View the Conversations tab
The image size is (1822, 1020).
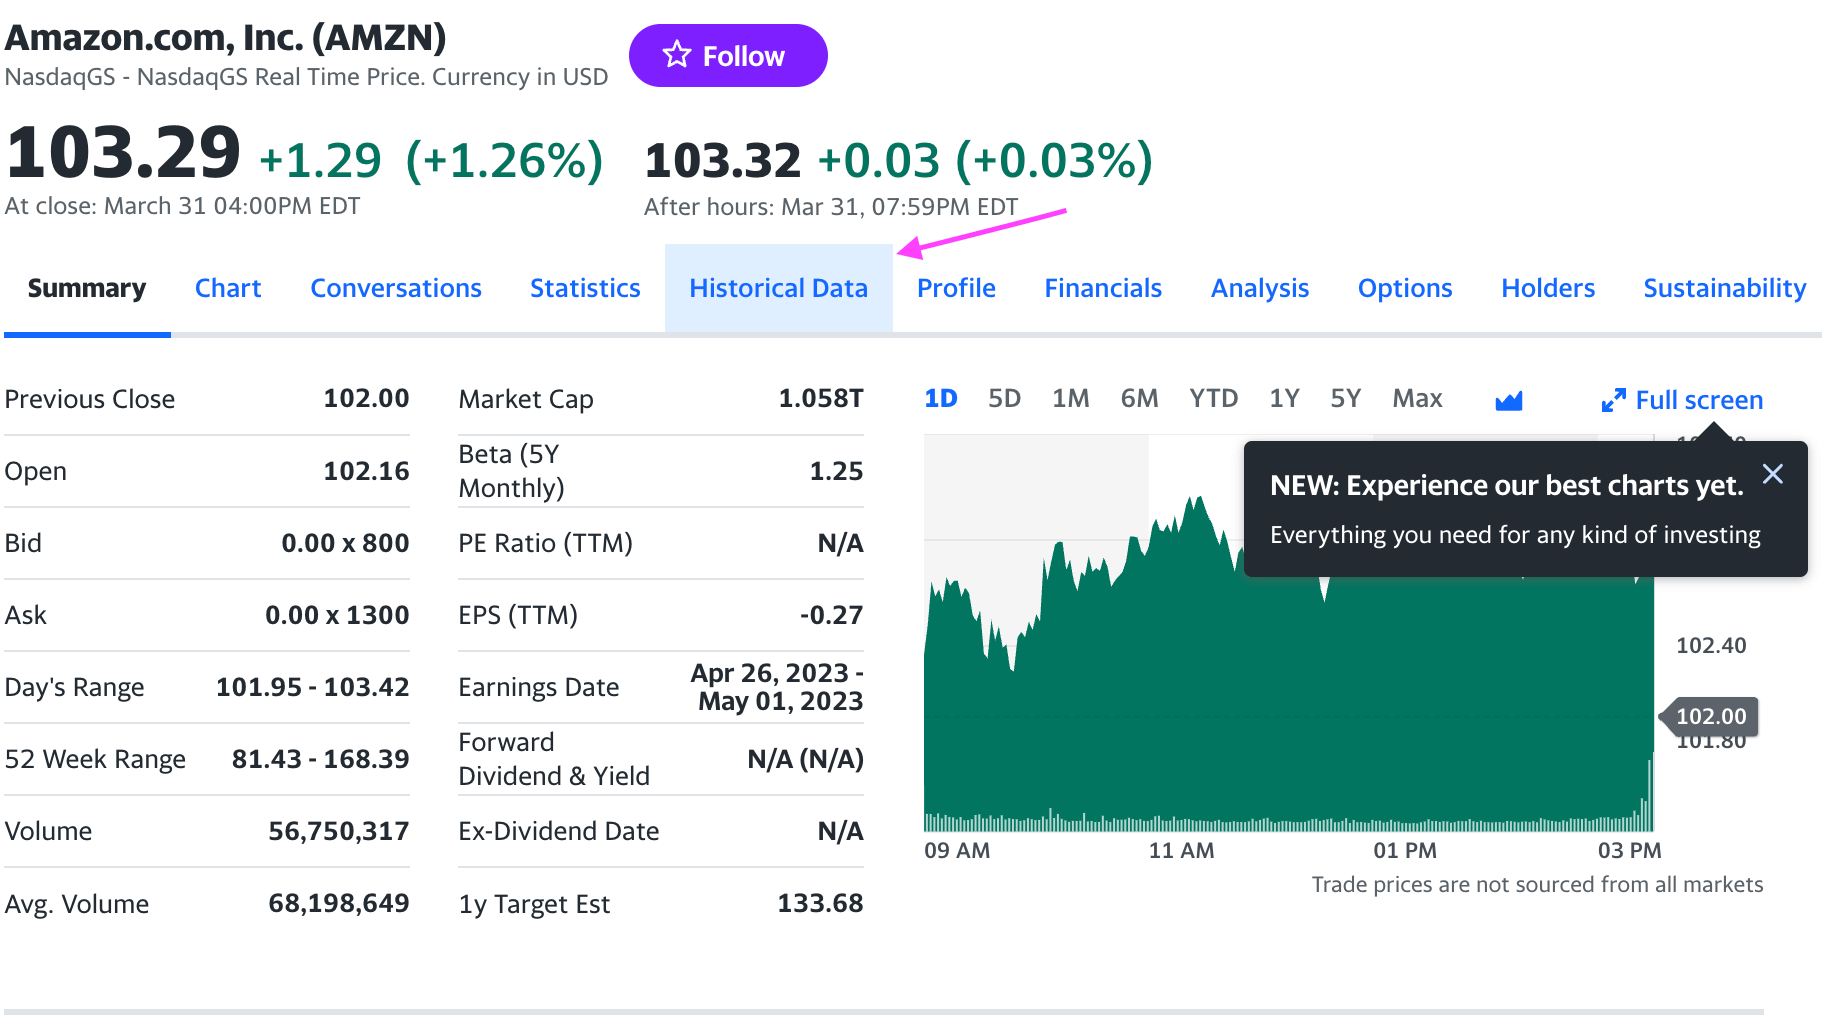(x=396, y=288)
